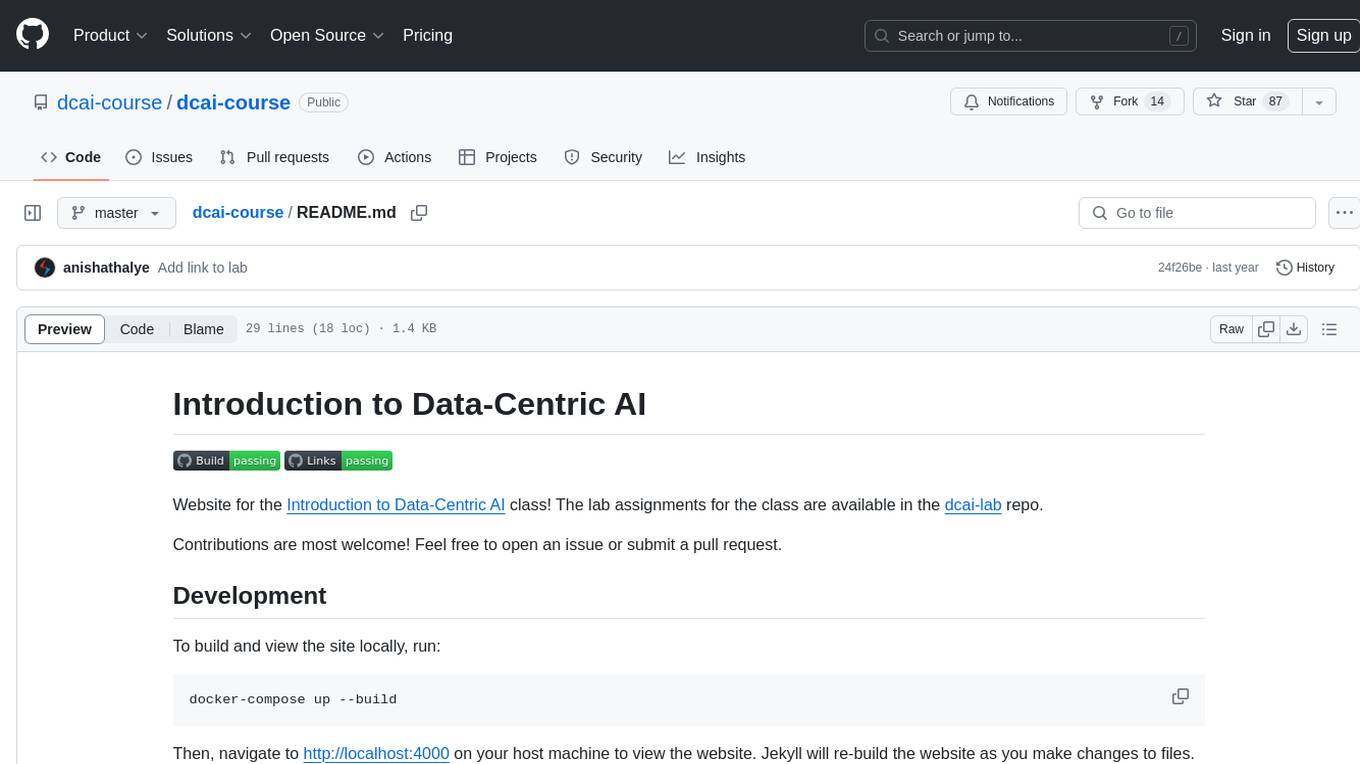Open the Introduction to Data-Centric AI link
The width and height of the screenshot is (1360, 764).
point(396,505)
